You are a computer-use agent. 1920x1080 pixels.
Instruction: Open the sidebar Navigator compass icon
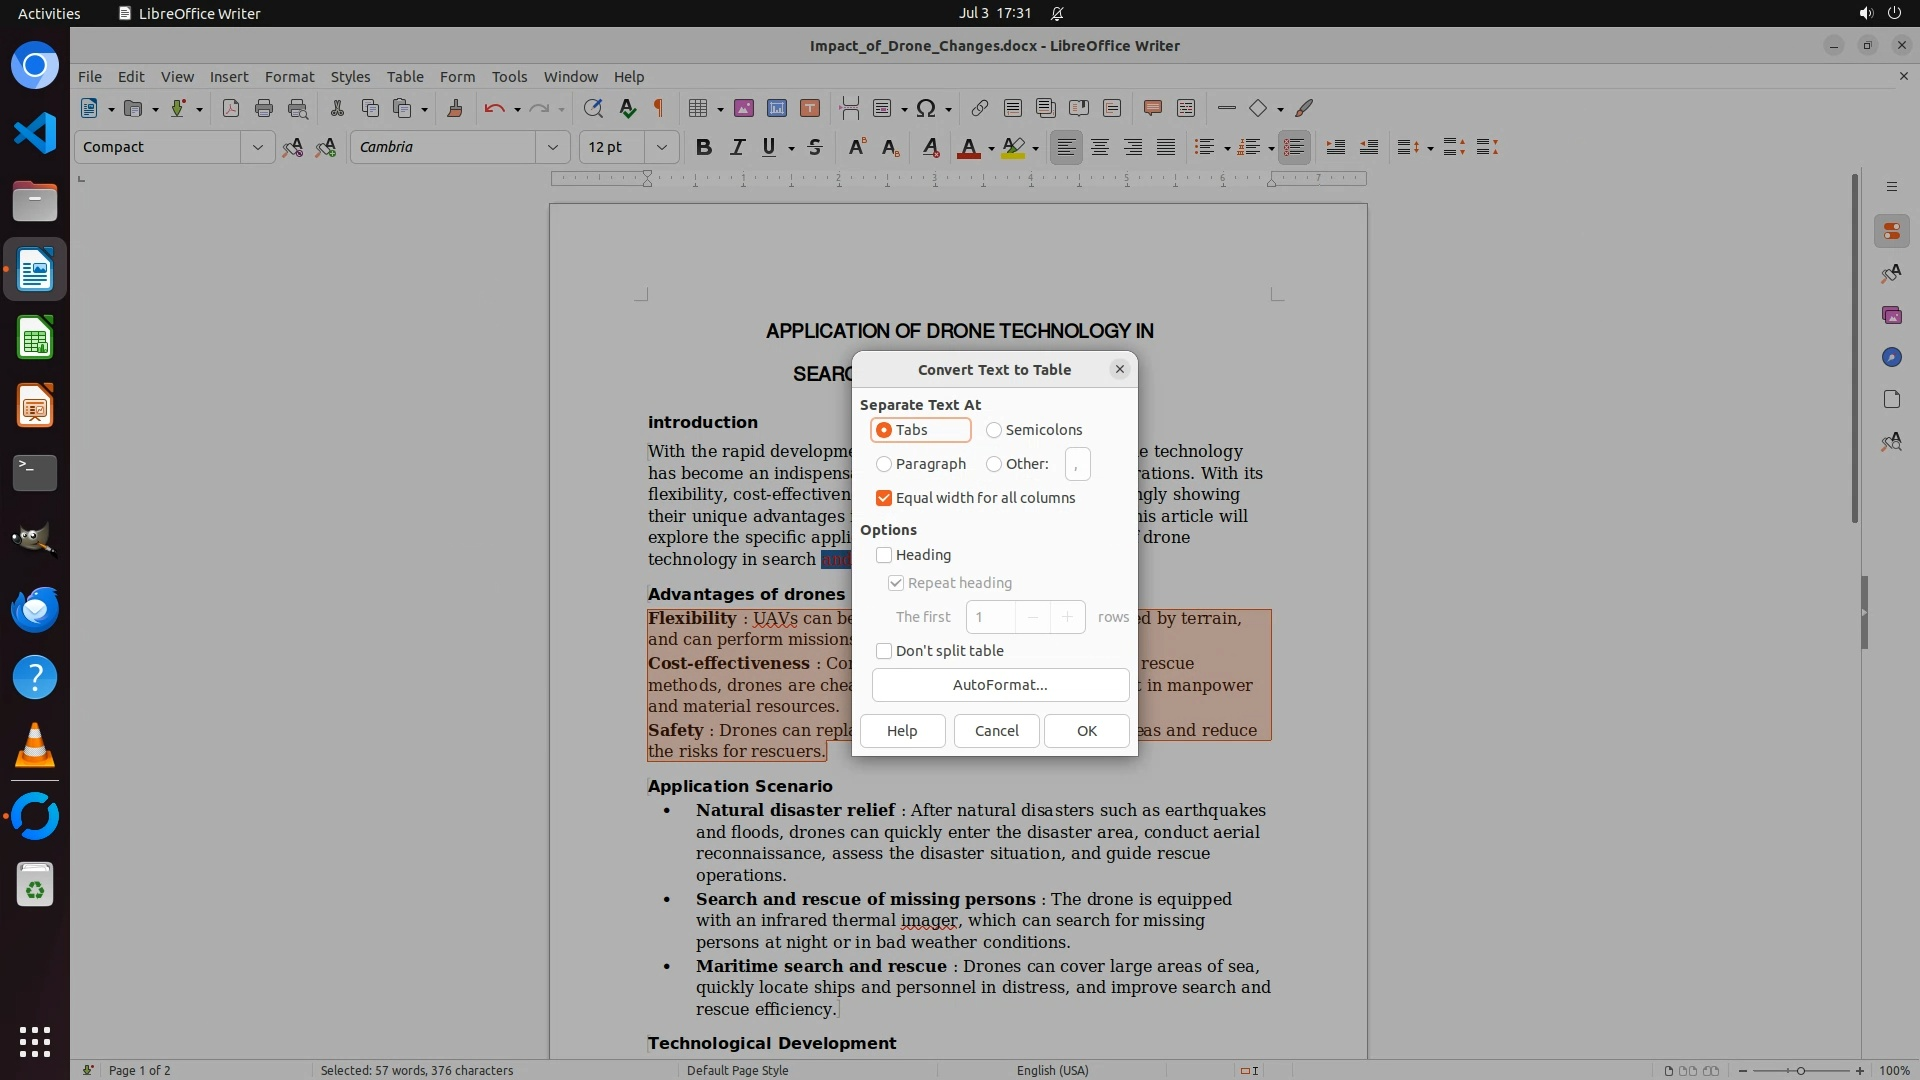[1891, 357]
